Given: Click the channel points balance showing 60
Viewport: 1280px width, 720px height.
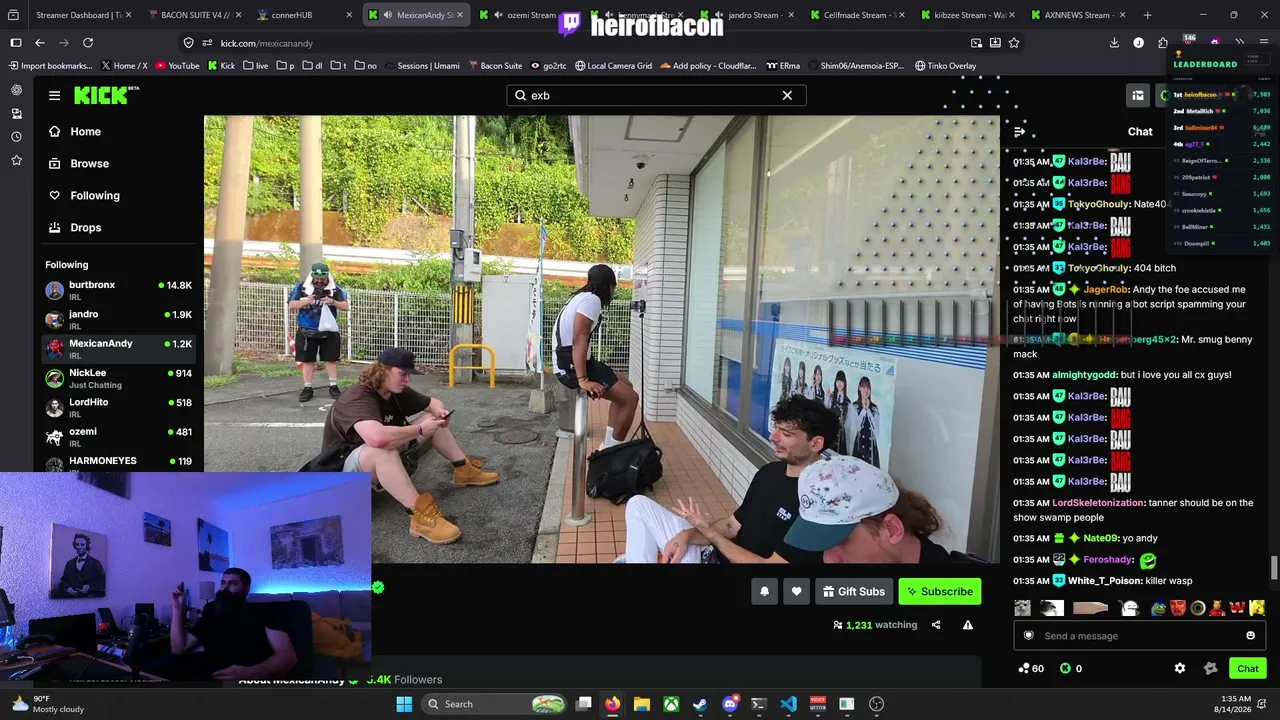Looking at the screenshot, I should [1031, 668].
